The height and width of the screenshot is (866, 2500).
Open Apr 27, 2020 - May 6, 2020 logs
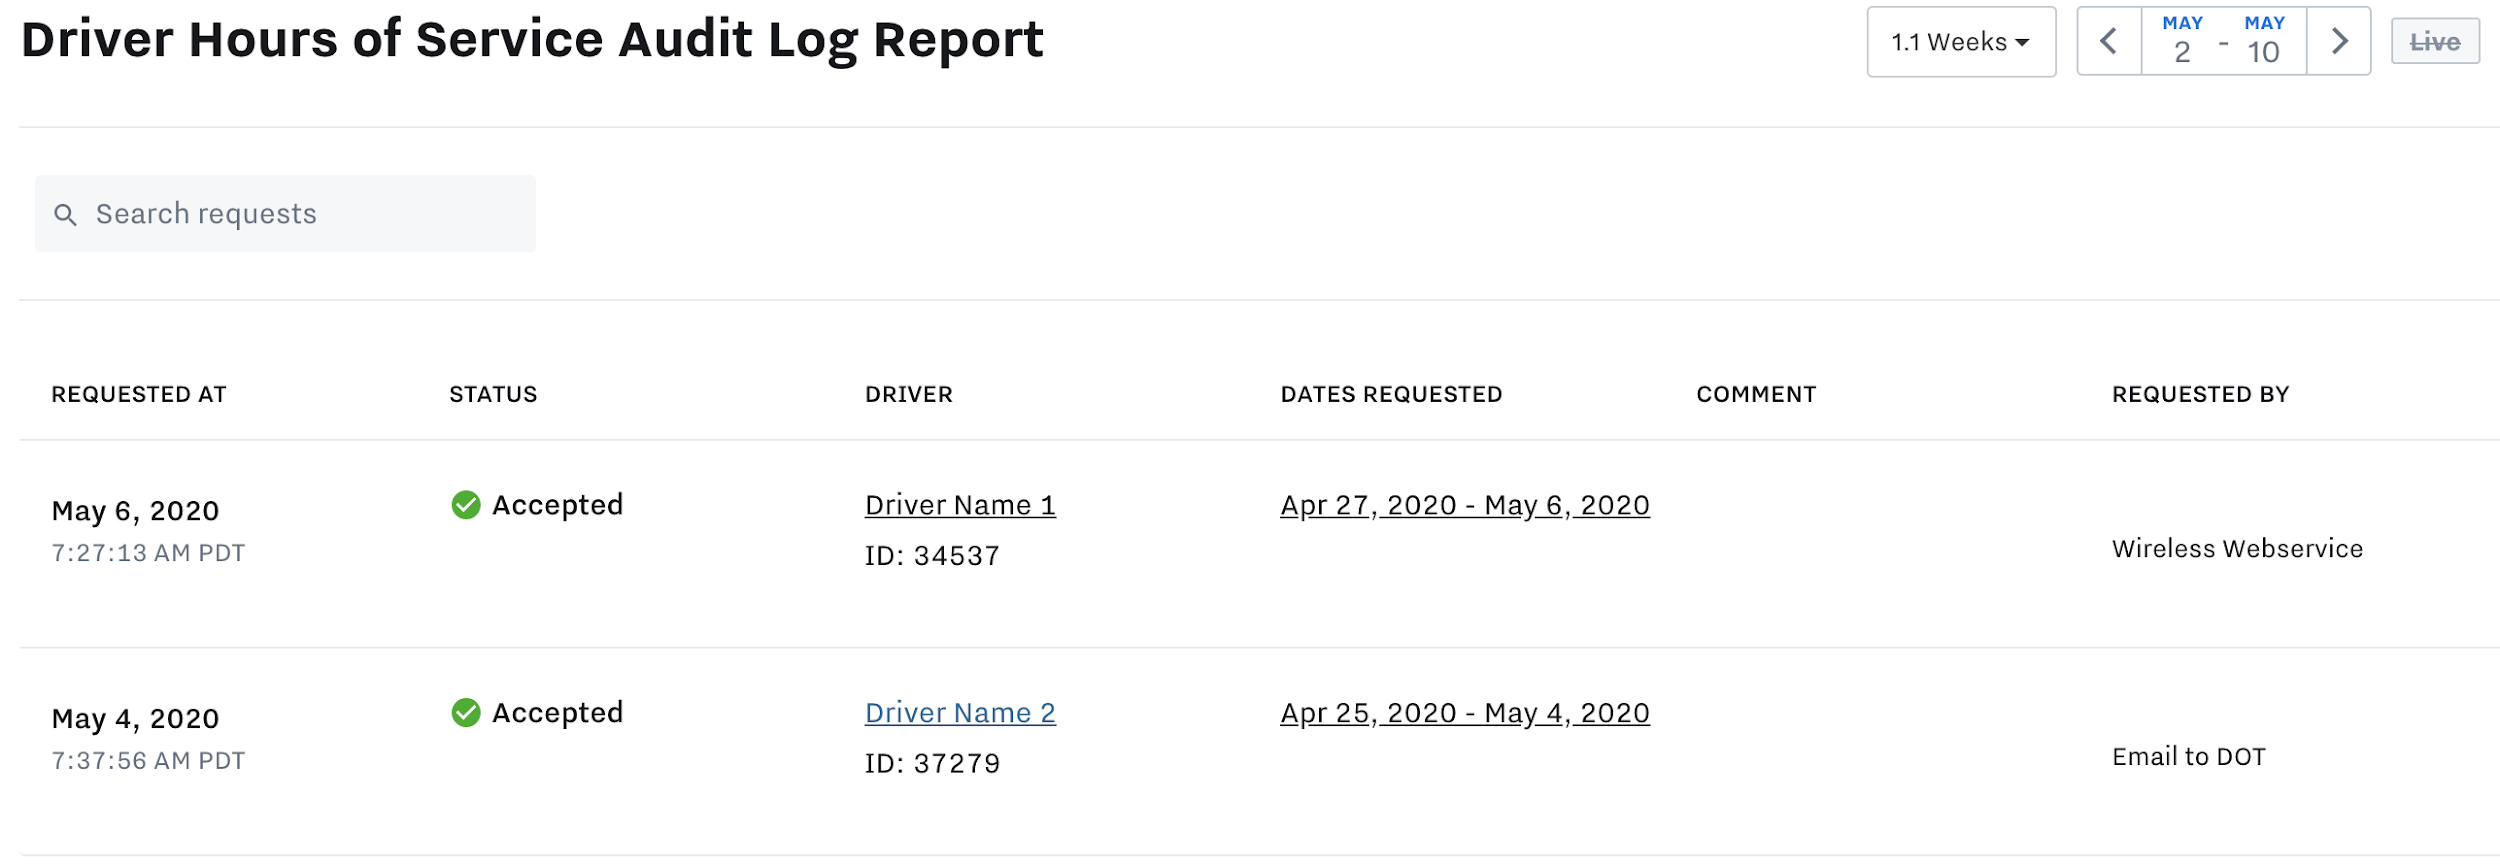(x=1464, y=506)
